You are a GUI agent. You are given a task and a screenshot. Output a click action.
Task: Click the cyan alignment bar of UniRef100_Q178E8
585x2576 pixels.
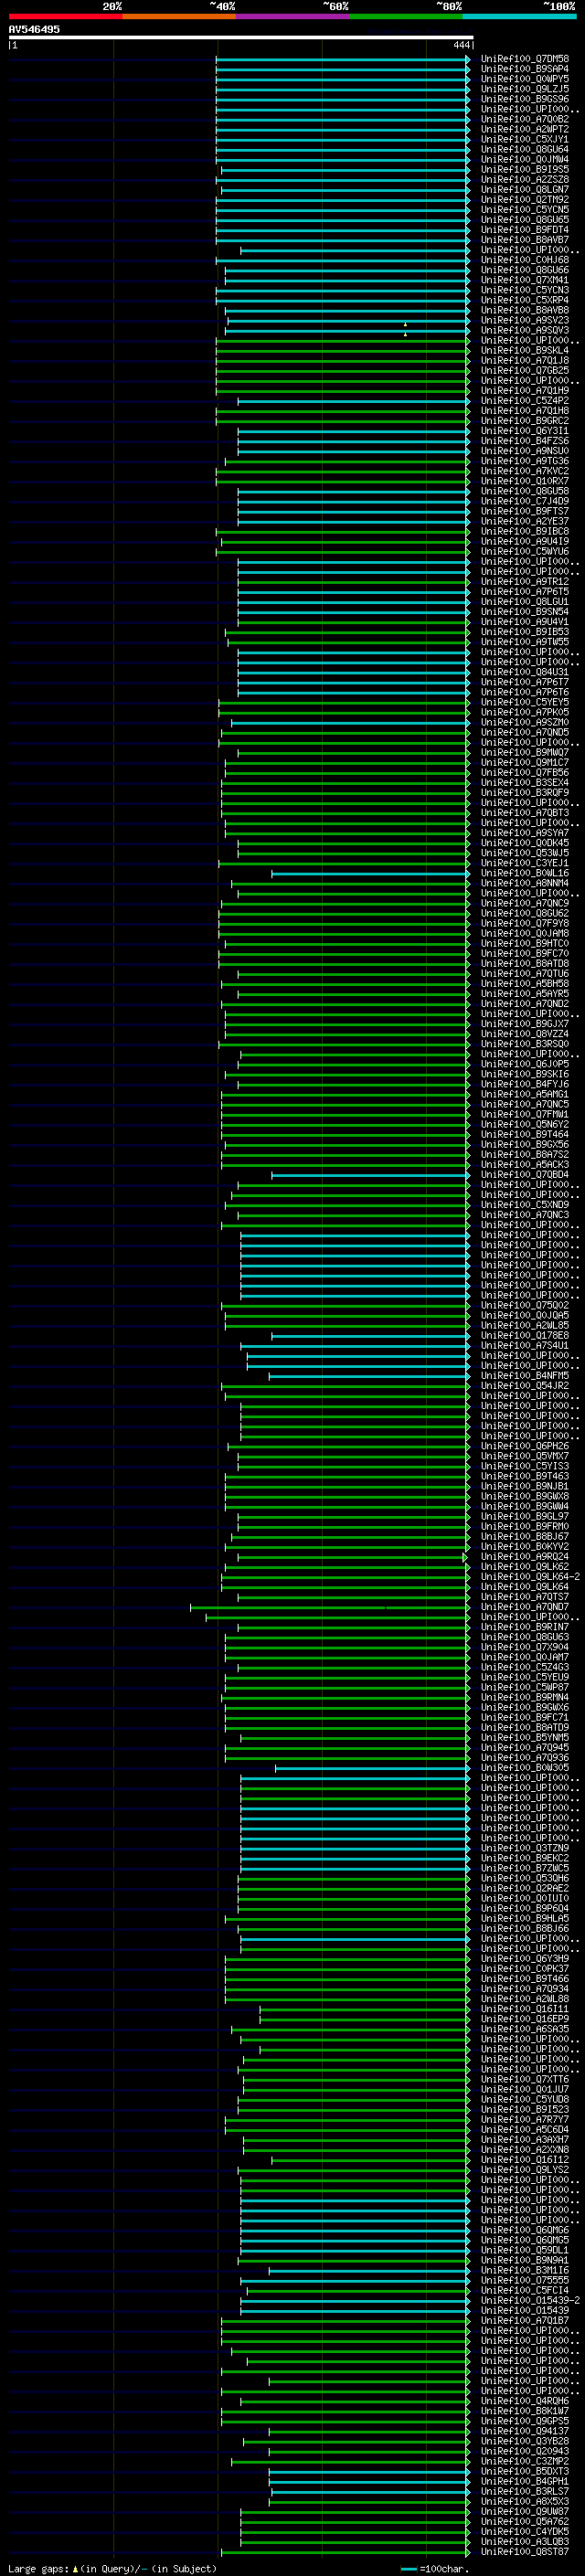point(370,1335)
